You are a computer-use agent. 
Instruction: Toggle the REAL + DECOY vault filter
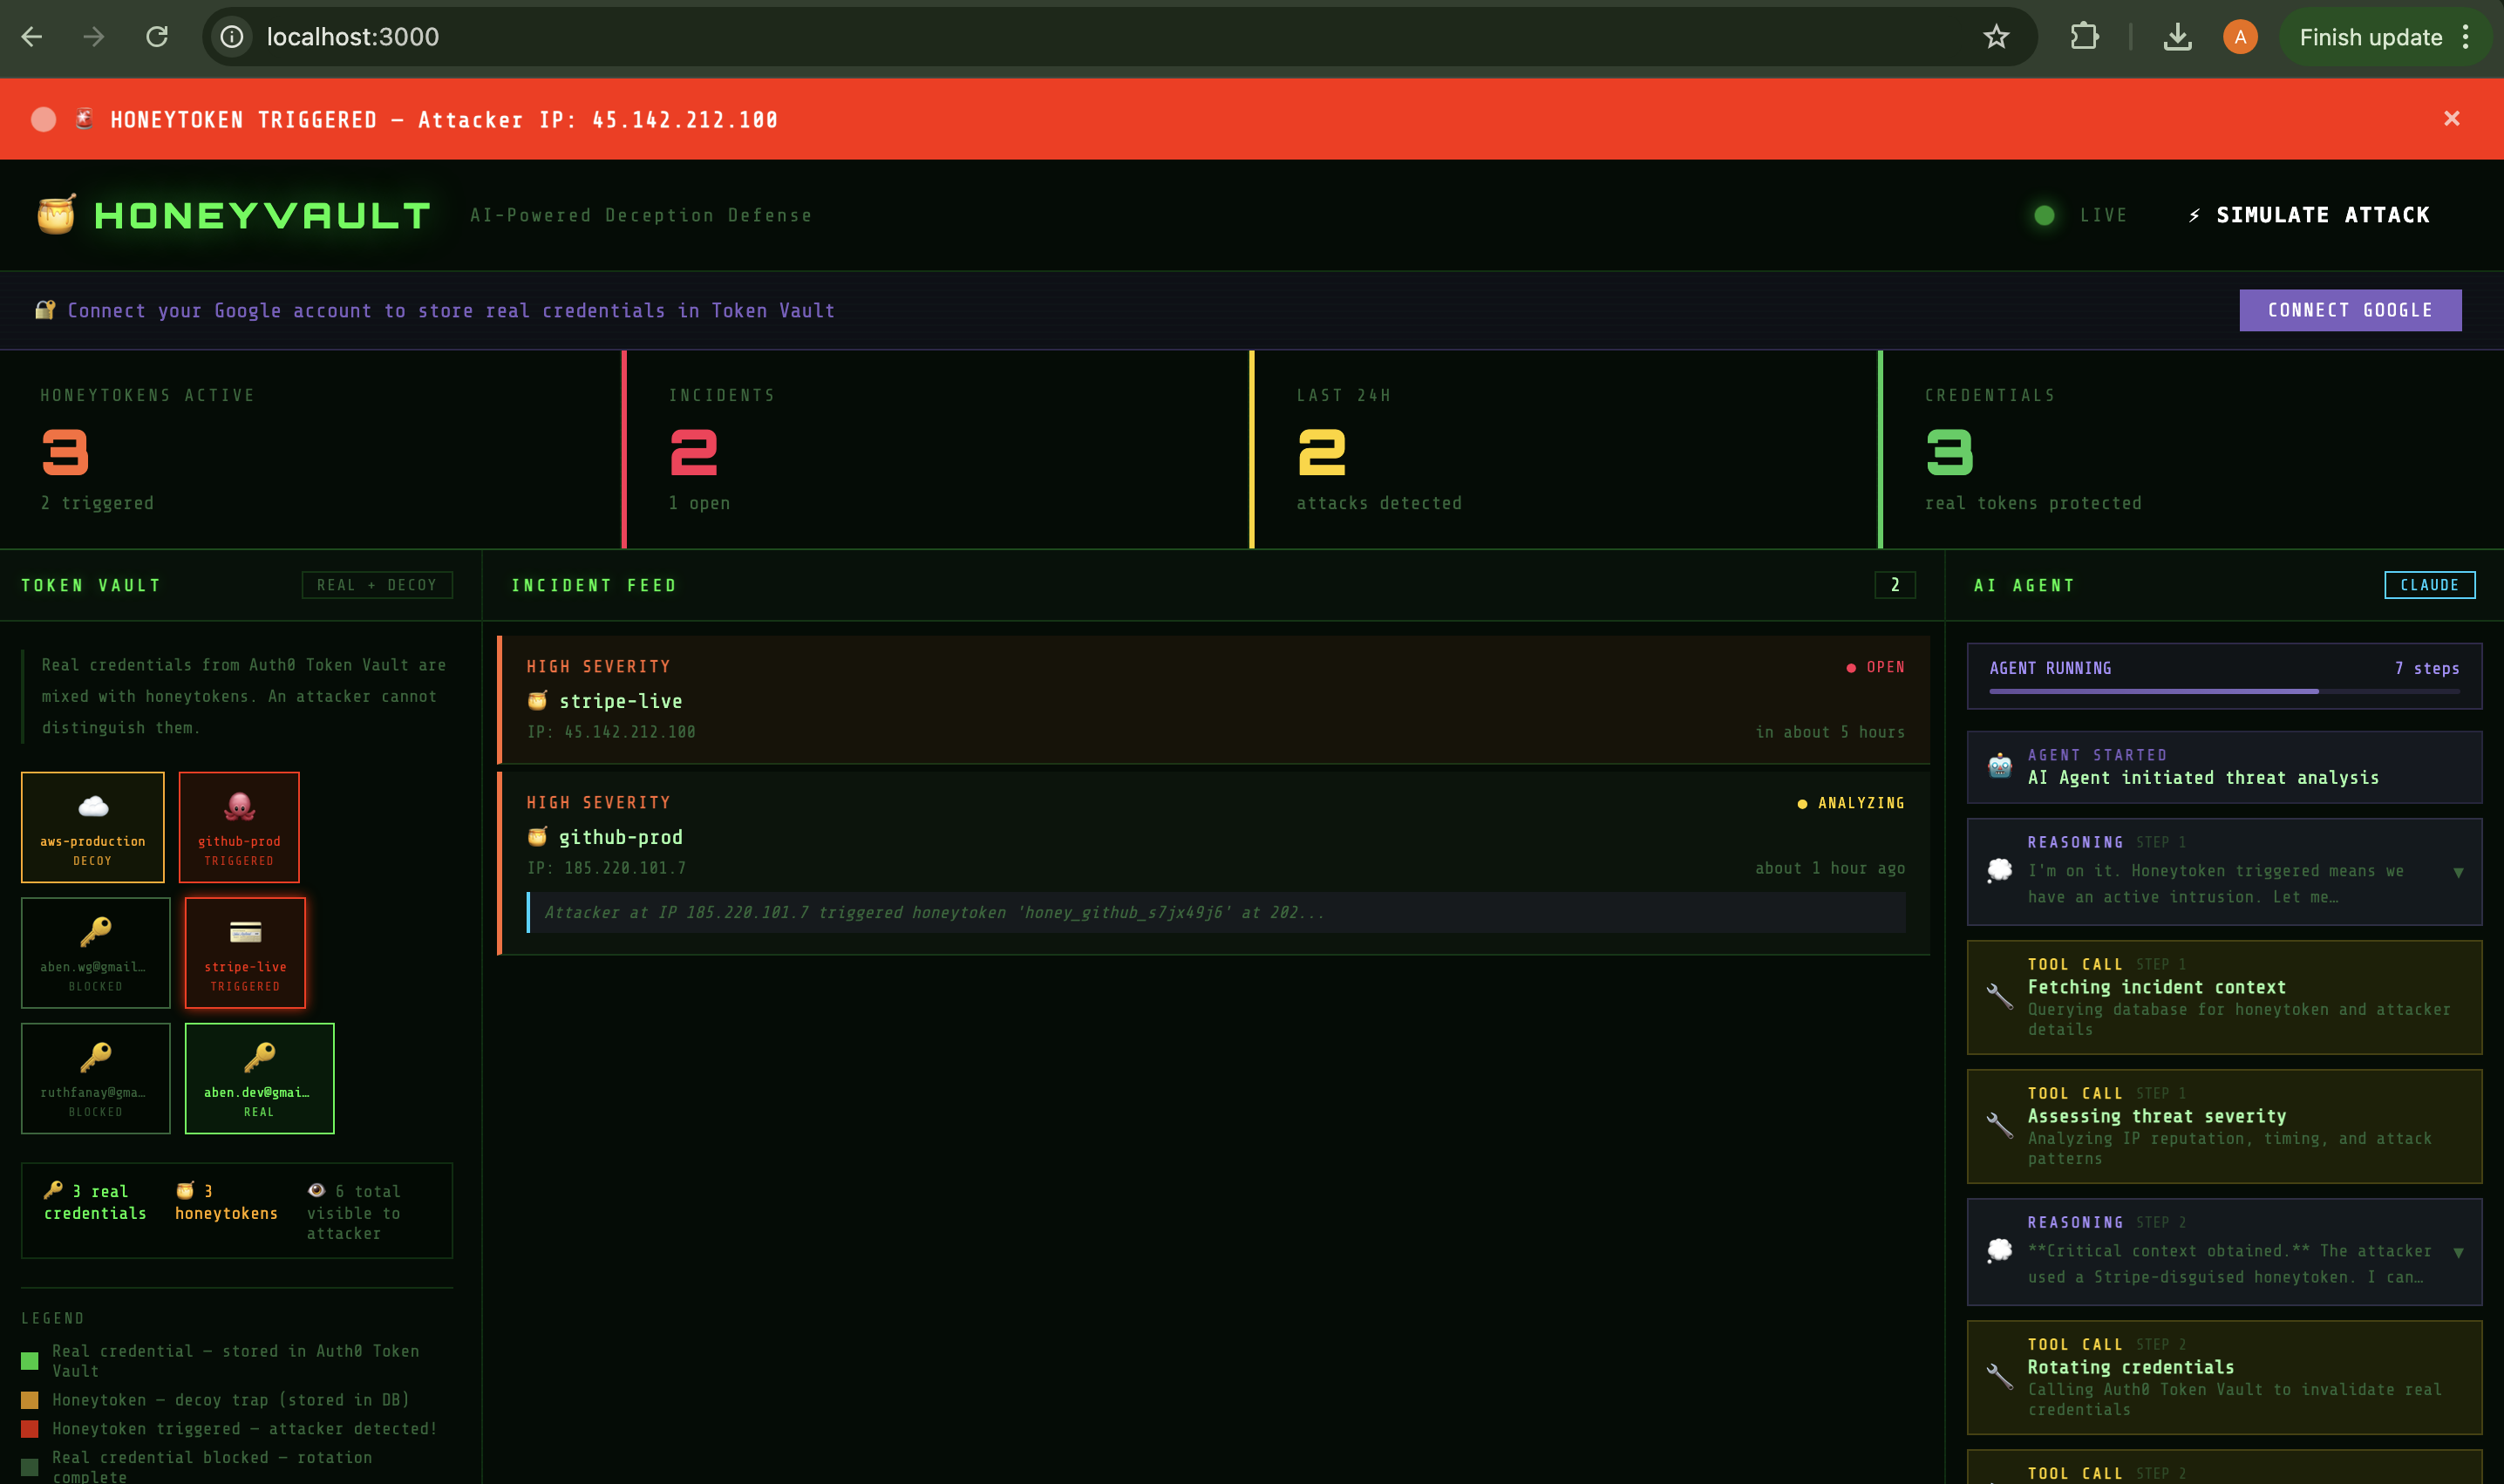tap(377, 585)
